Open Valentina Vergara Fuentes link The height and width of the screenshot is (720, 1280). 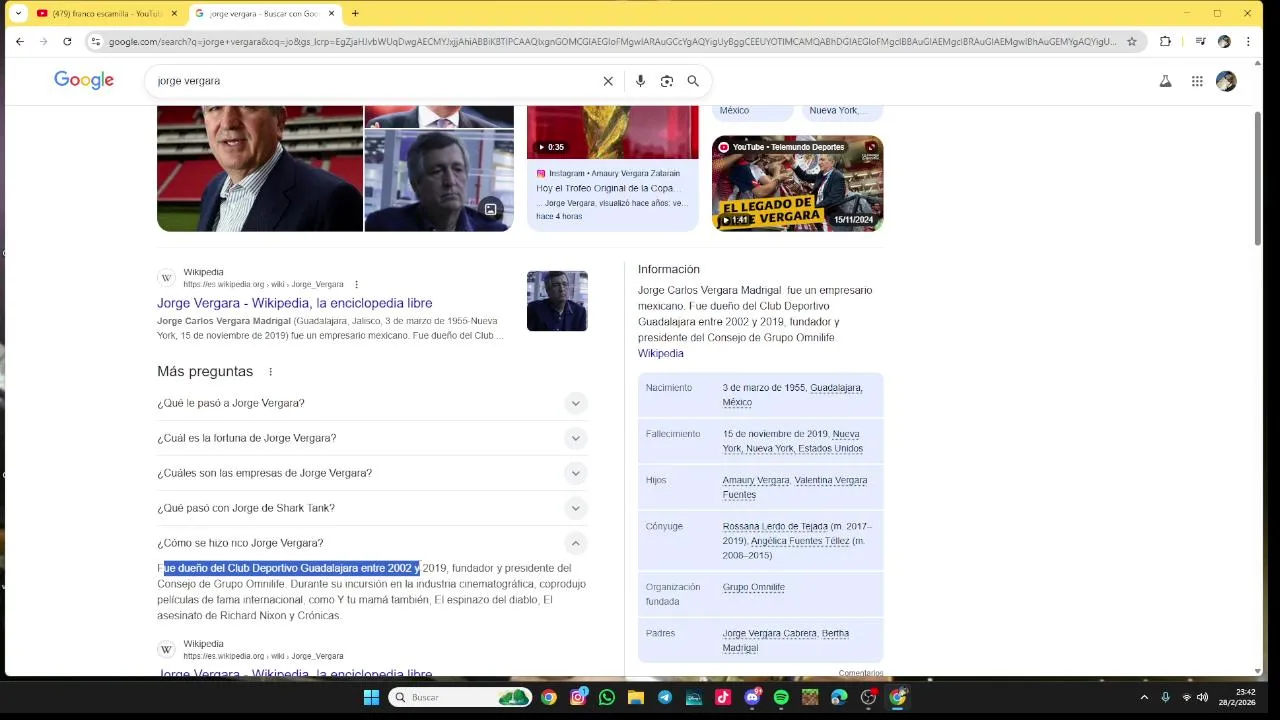coord(795,487)
